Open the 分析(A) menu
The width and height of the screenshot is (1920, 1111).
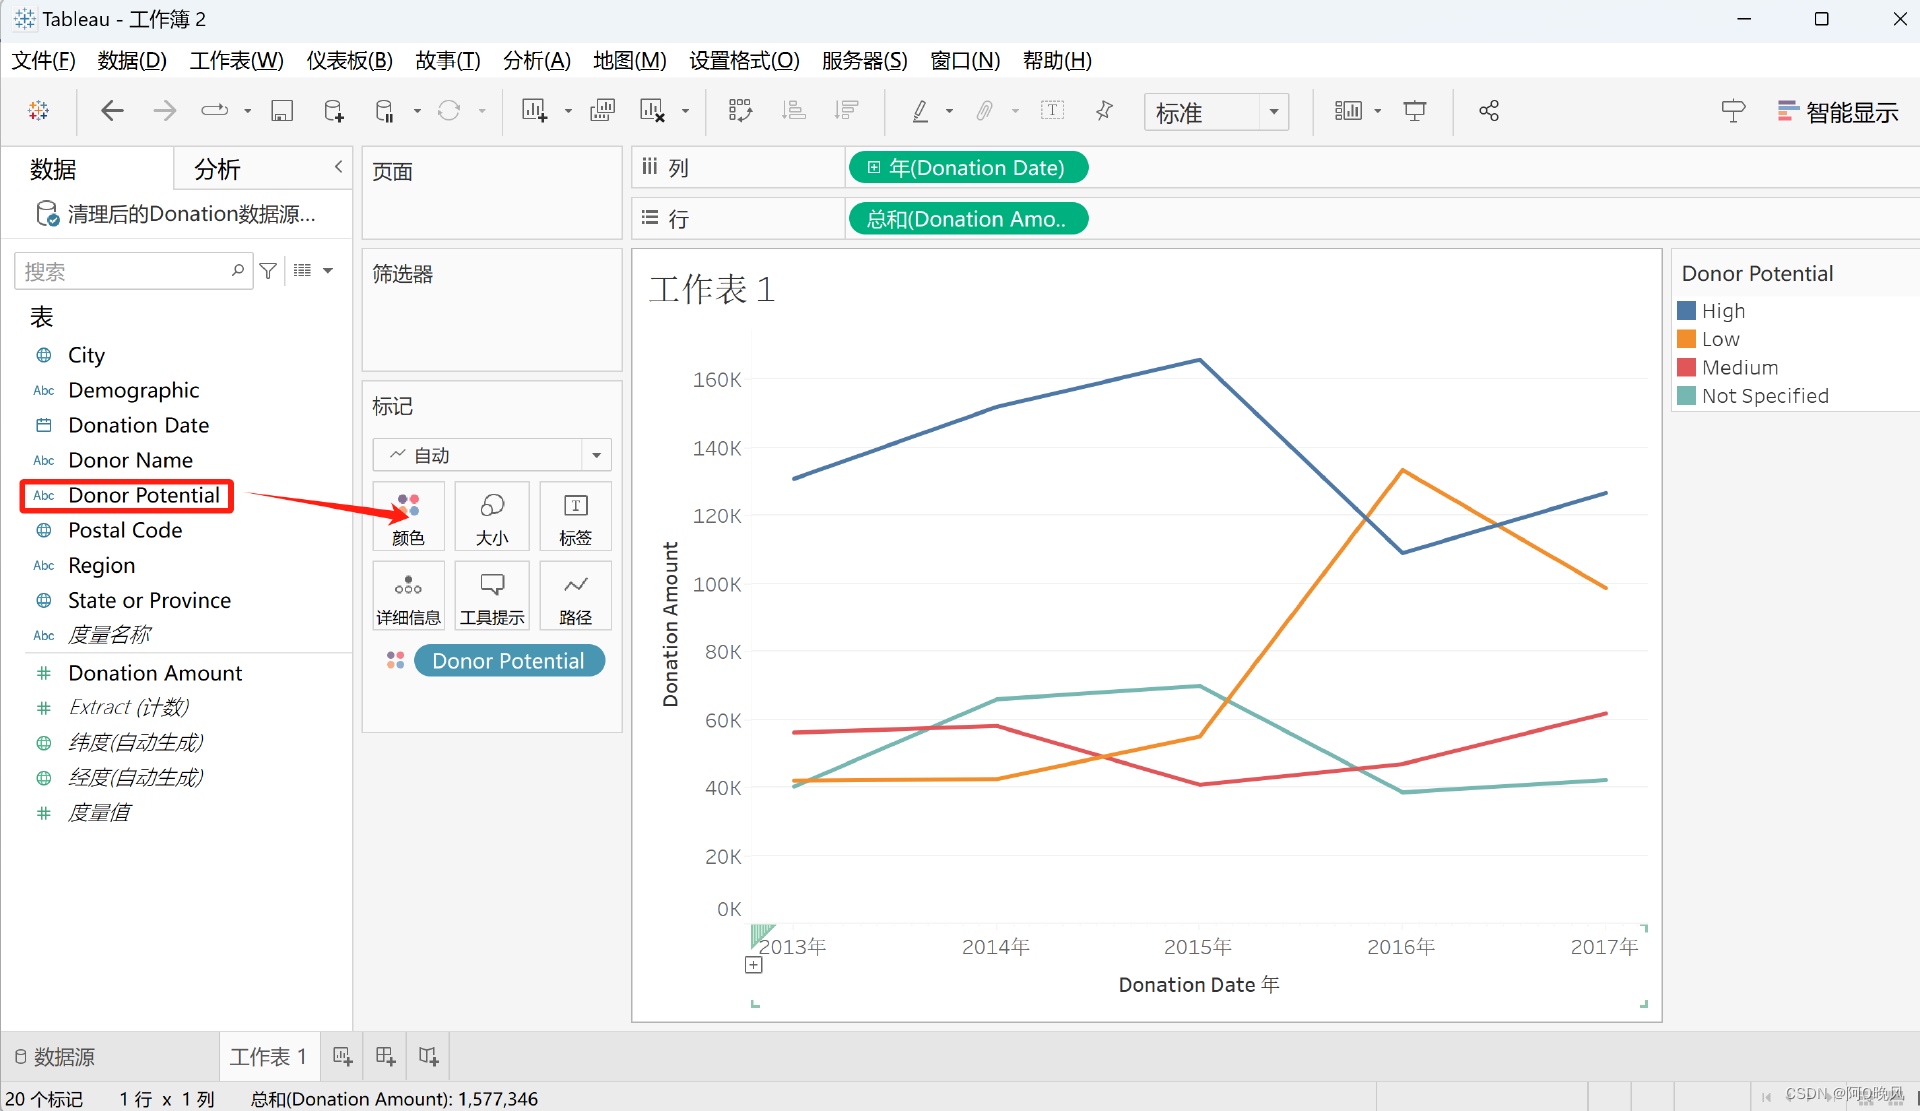(536, 60)
